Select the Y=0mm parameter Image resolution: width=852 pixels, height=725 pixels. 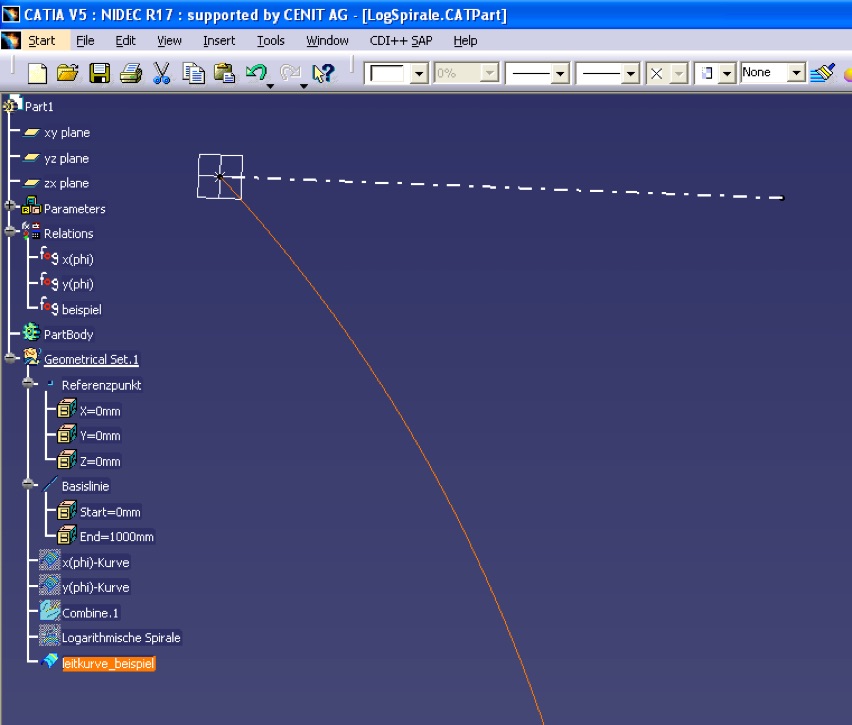coord(100,436)
